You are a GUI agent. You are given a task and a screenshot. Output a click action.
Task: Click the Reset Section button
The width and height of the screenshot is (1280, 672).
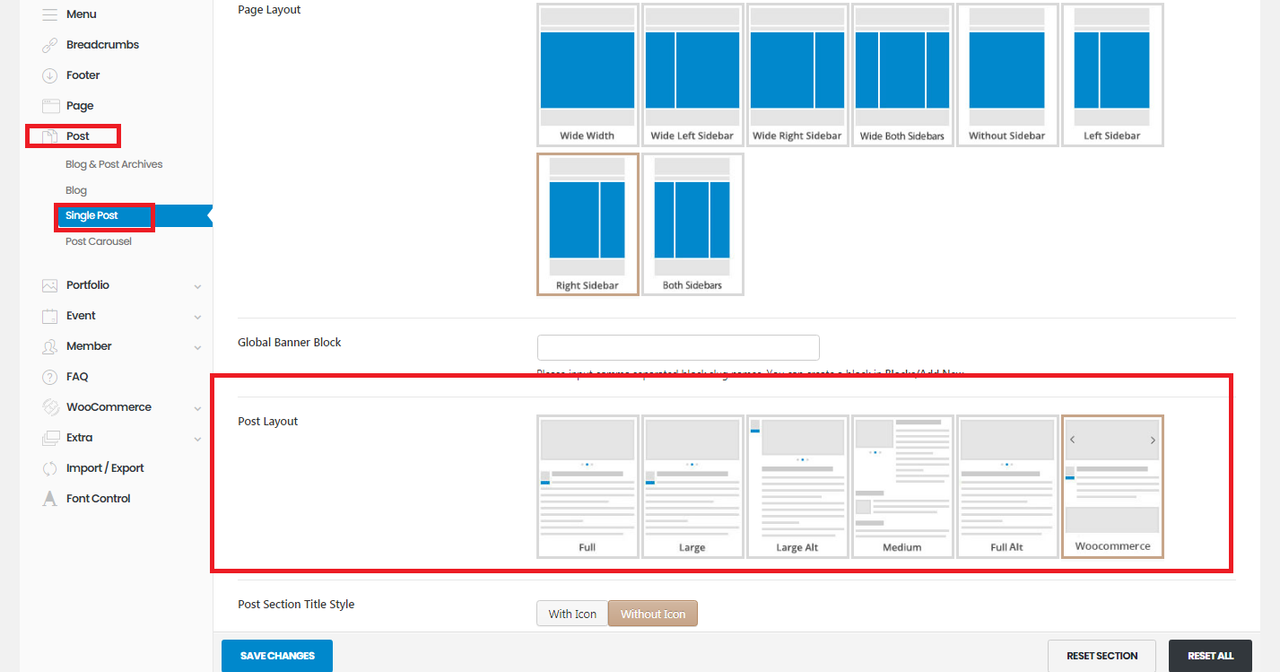click(1102, 656)
